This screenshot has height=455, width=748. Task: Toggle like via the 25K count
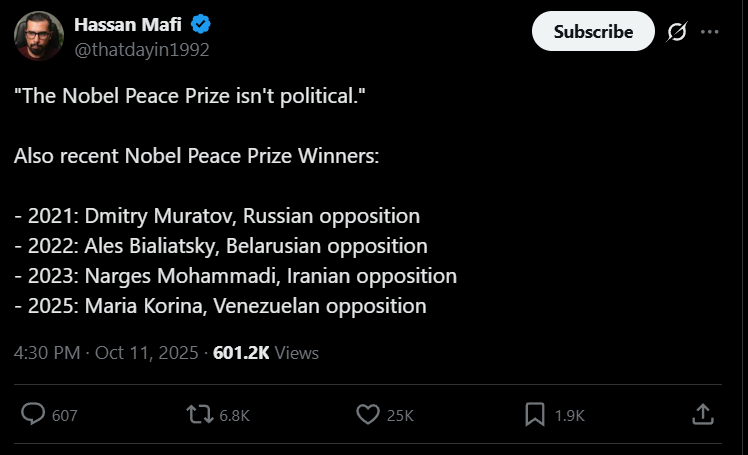click(400, 415)
